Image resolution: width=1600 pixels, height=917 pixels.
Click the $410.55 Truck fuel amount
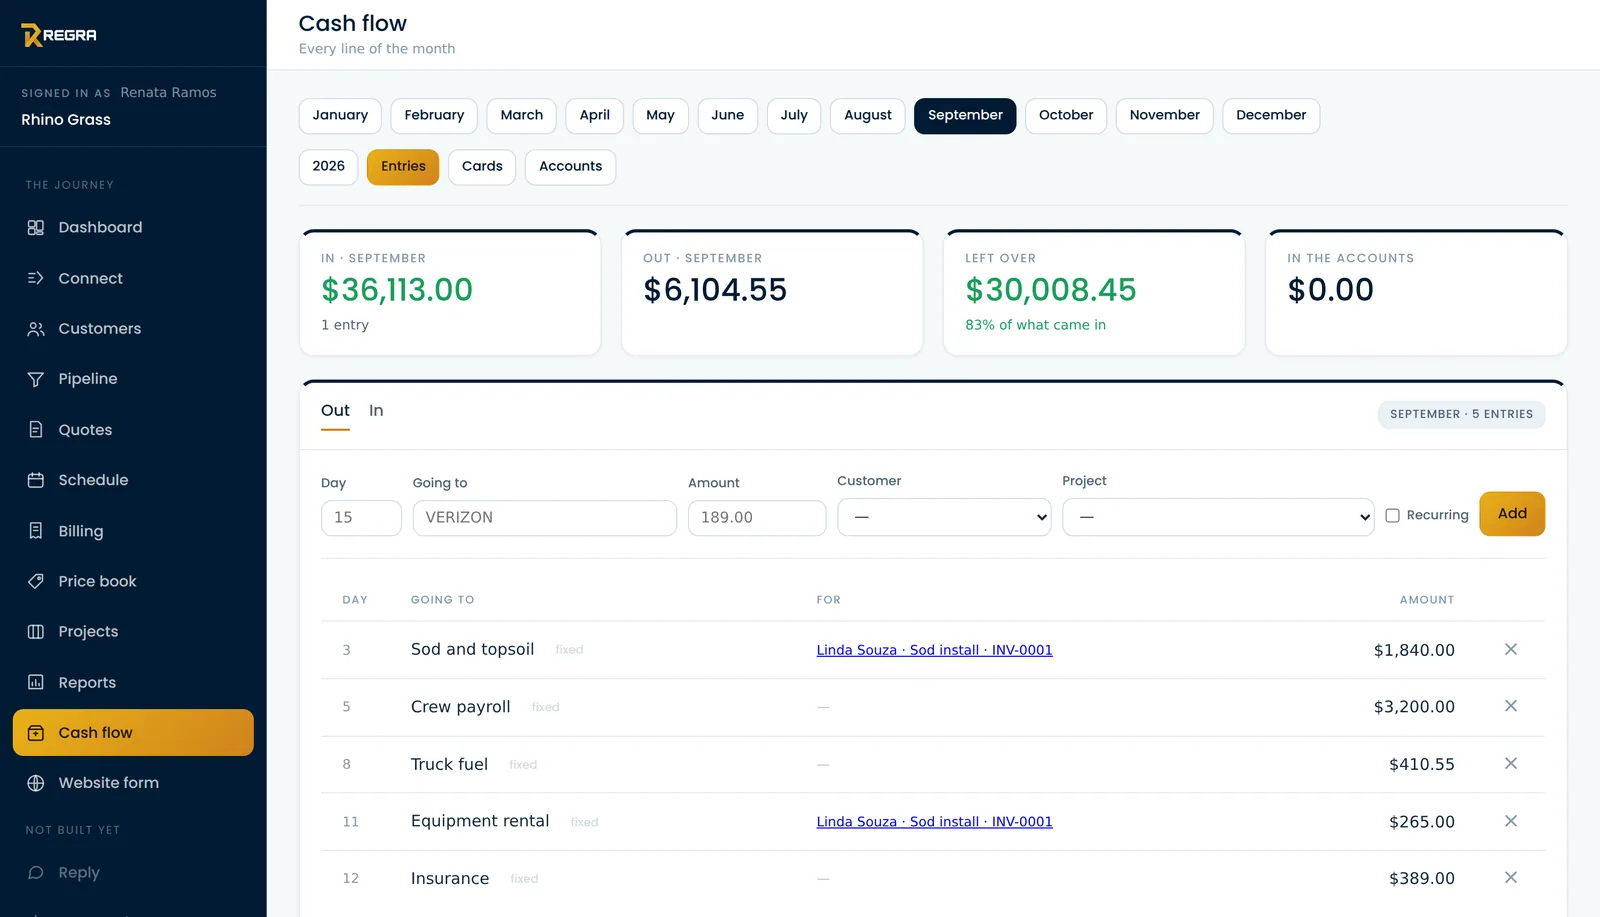point(1421,765)
